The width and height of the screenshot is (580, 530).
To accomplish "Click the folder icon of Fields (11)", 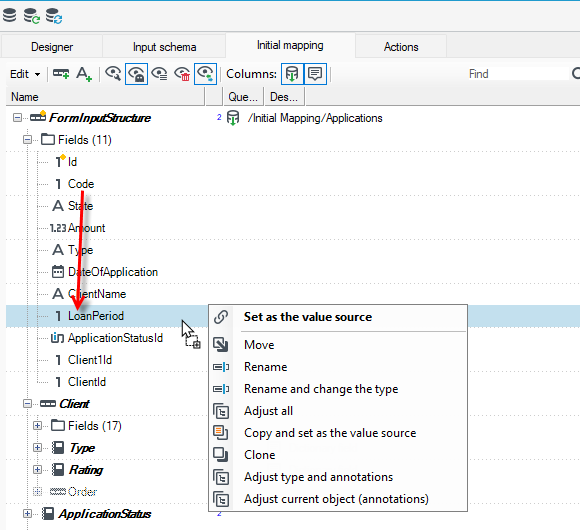I will [x=48, y=139].
